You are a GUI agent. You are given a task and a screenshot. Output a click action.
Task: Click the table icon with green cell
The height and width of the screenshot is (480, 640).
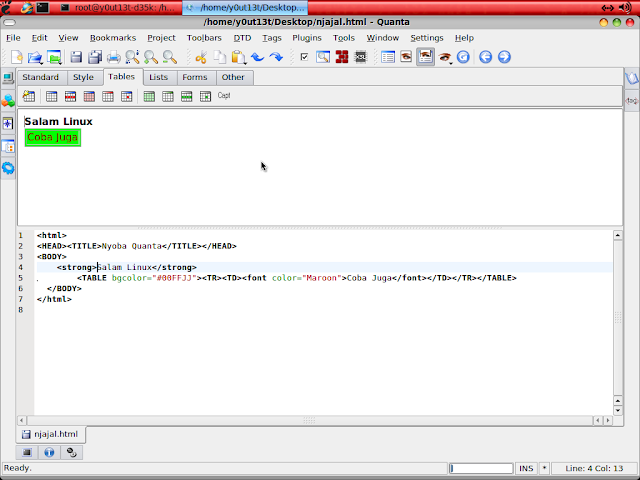pyautogui.click(x=205, y=96)
